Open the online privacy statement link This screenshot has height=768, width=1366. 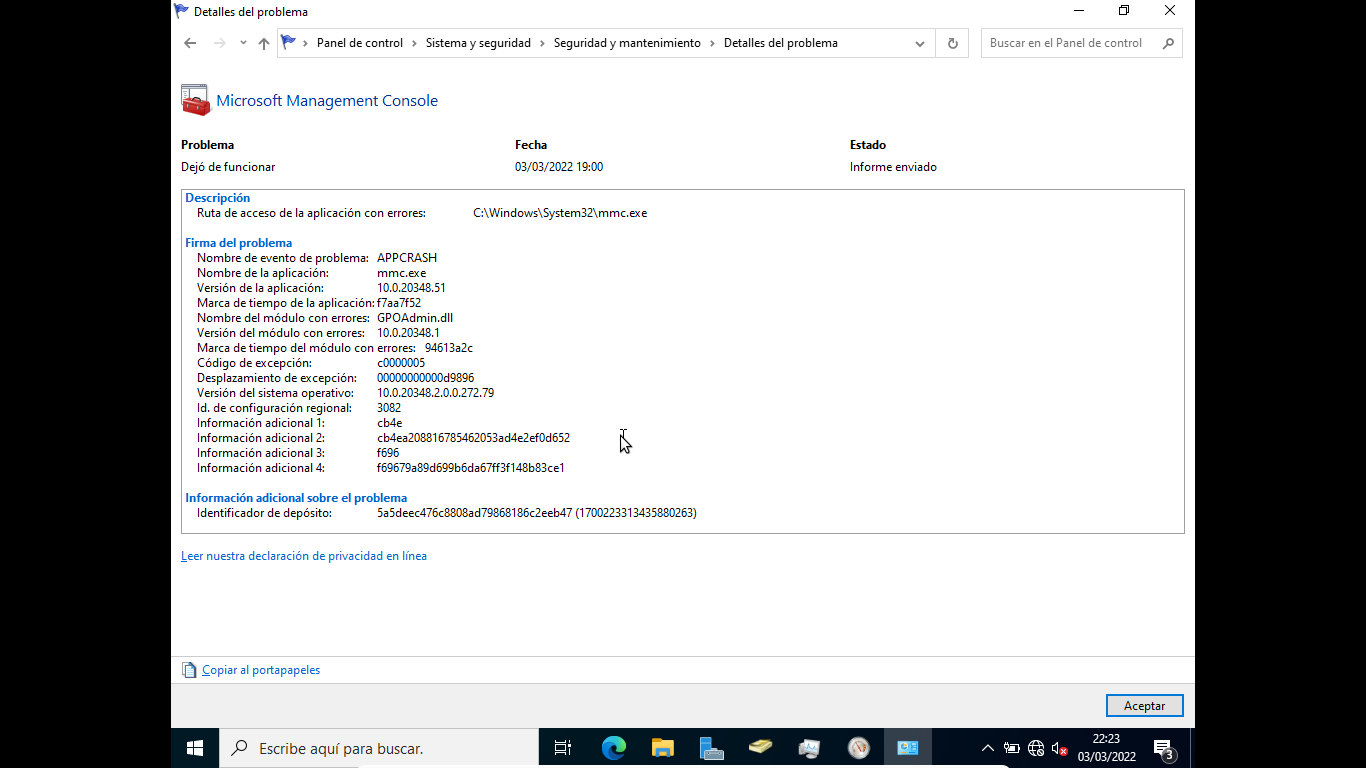(x=304, y=556)
